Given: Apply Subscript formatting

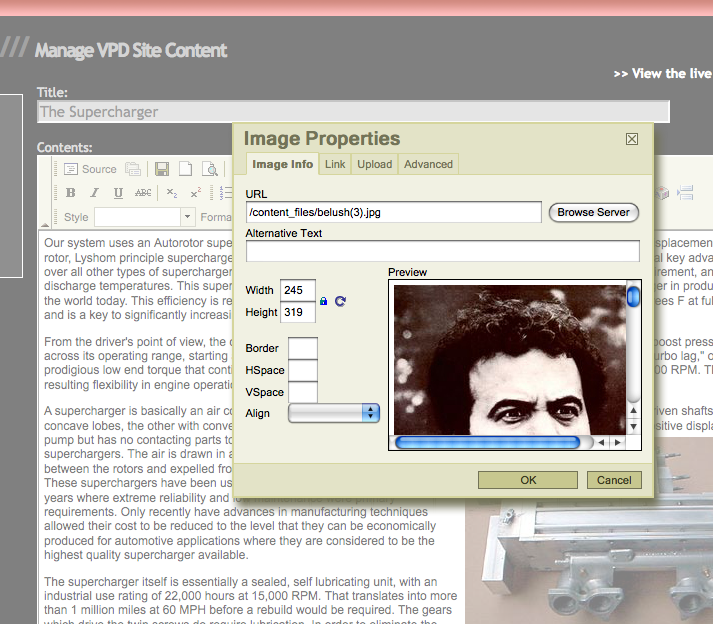Looking at the screenshot, I should [x=171, y=193].
